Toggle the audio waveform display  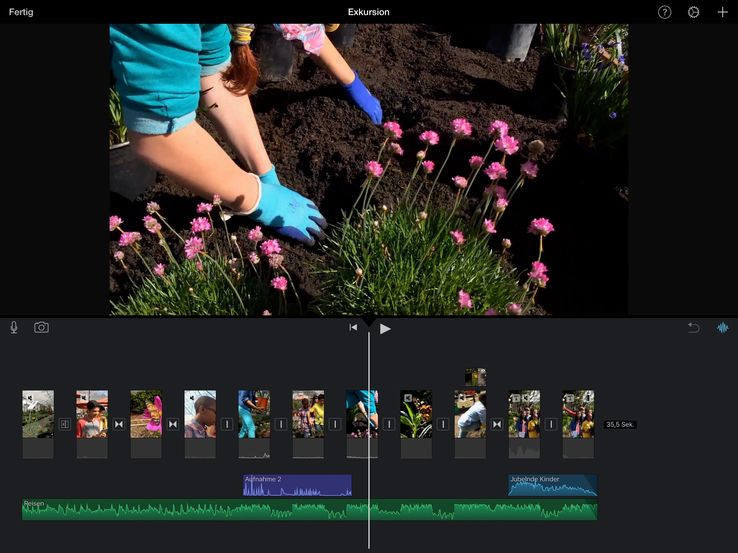tap(722, 328)
